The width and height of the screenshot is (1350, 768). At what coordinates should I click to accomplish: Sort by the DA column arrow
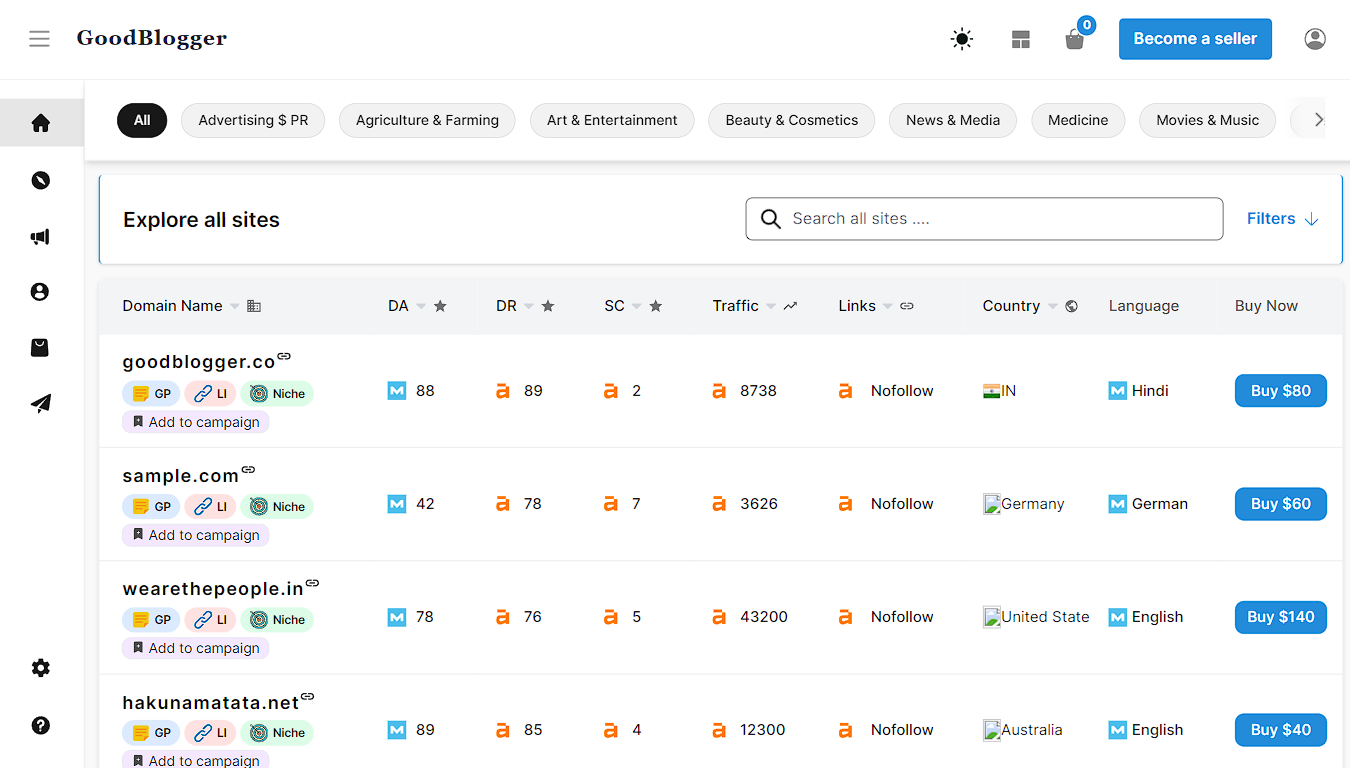421,306
